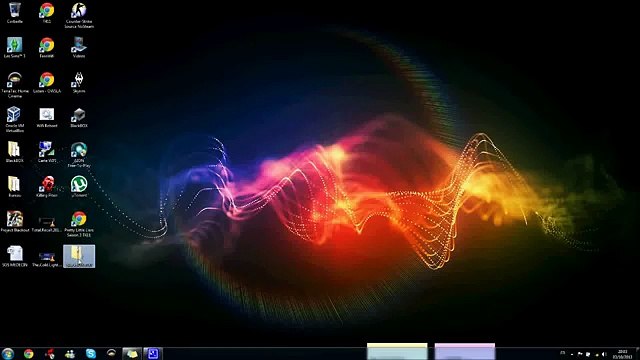The width and height of the screenshot is (640, 360).
Task: Launch the BlackBOX cube shortcut
Action: (79, 118)
